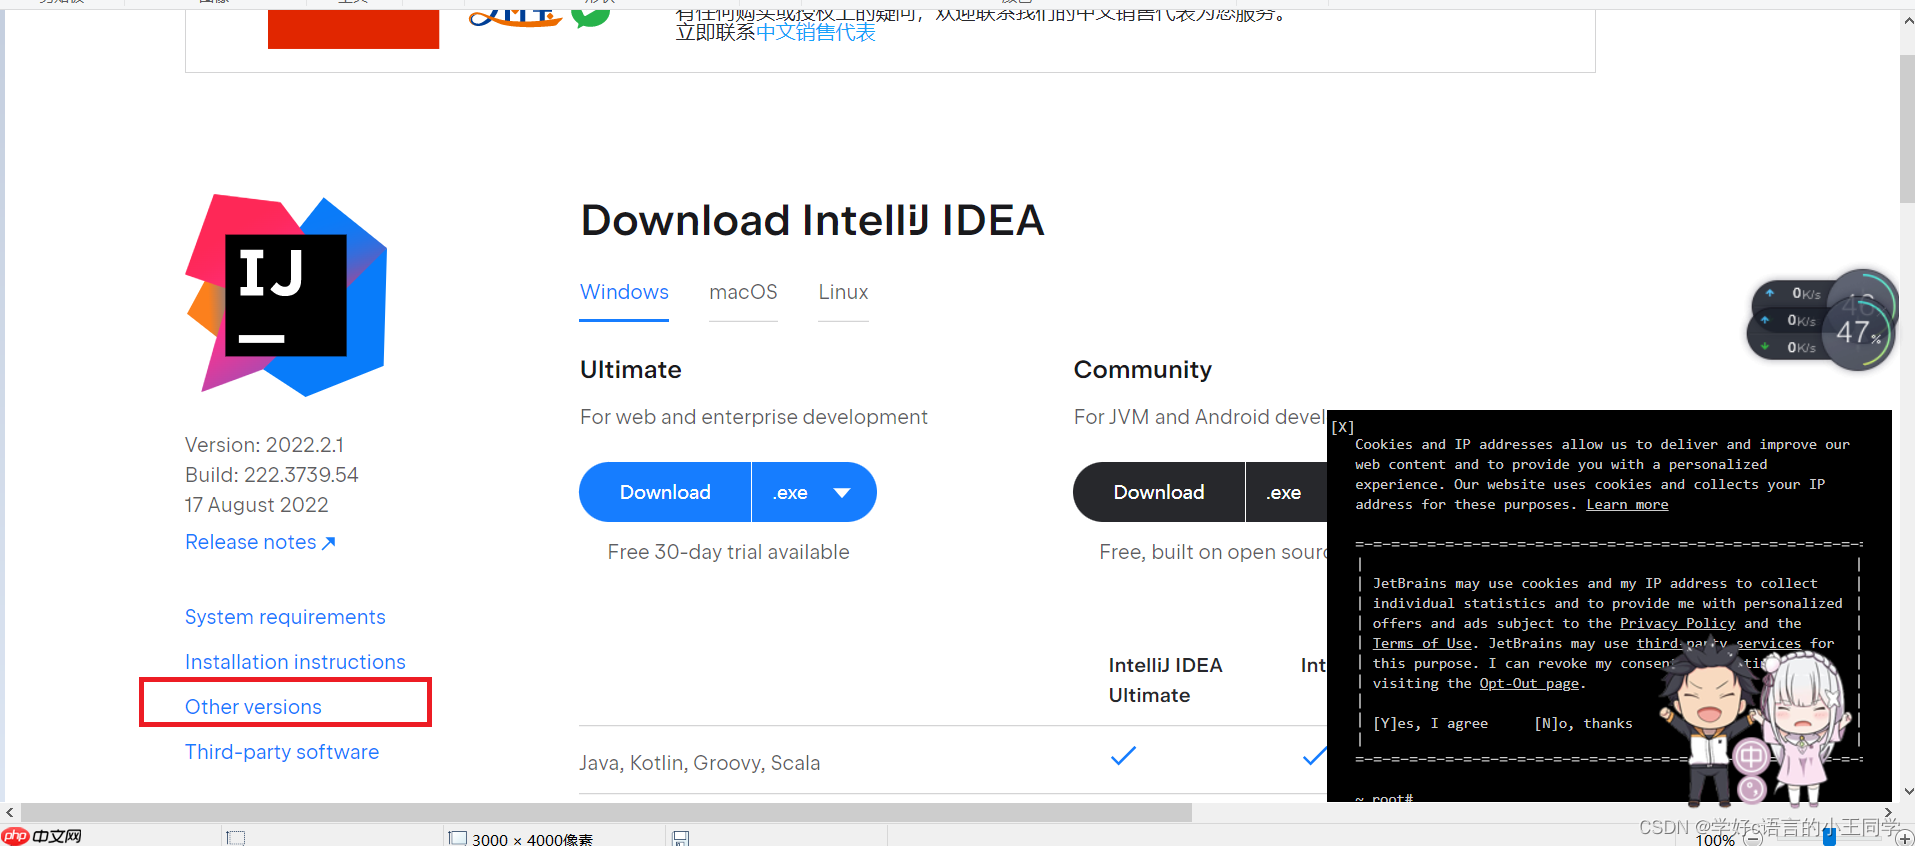Click Free 30-day trial available text

(x=728, y=552)
